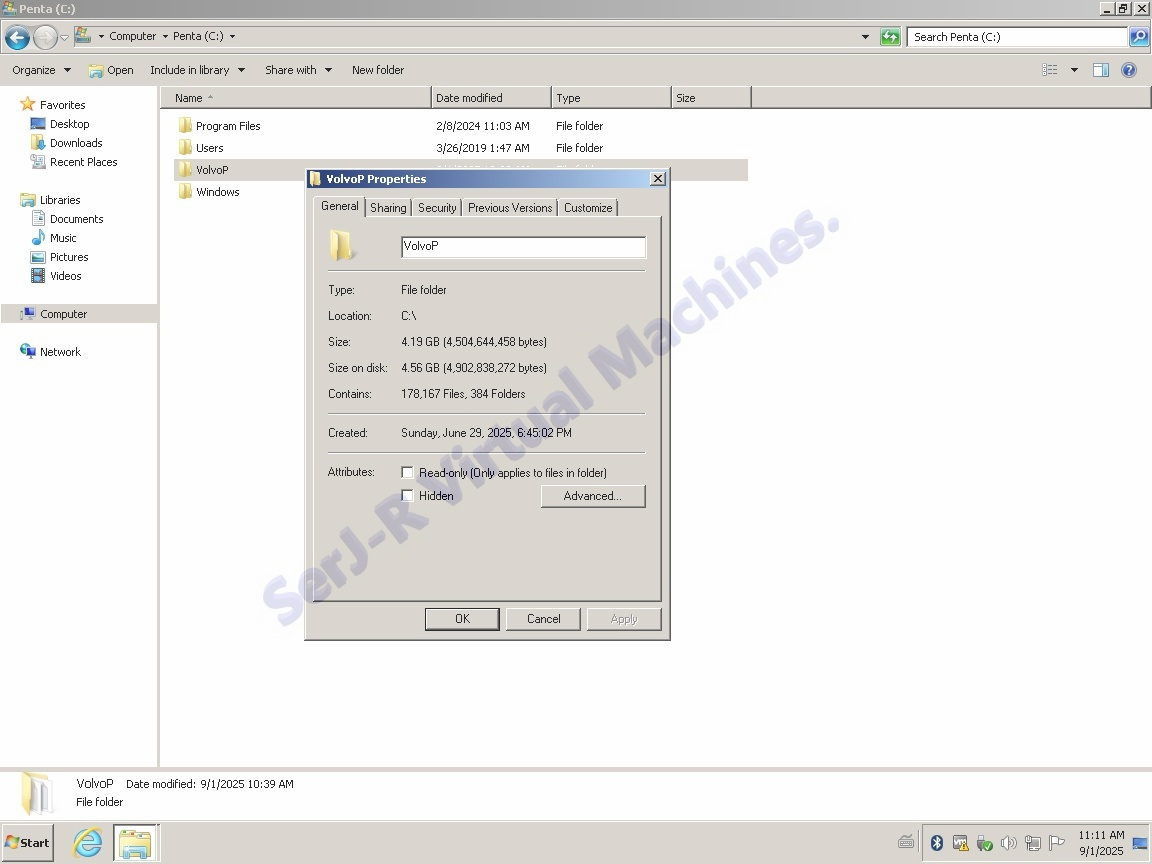This screenshot has width=1152, height=864.
Task: Click the Advanced... button
Action: [592, 496]
